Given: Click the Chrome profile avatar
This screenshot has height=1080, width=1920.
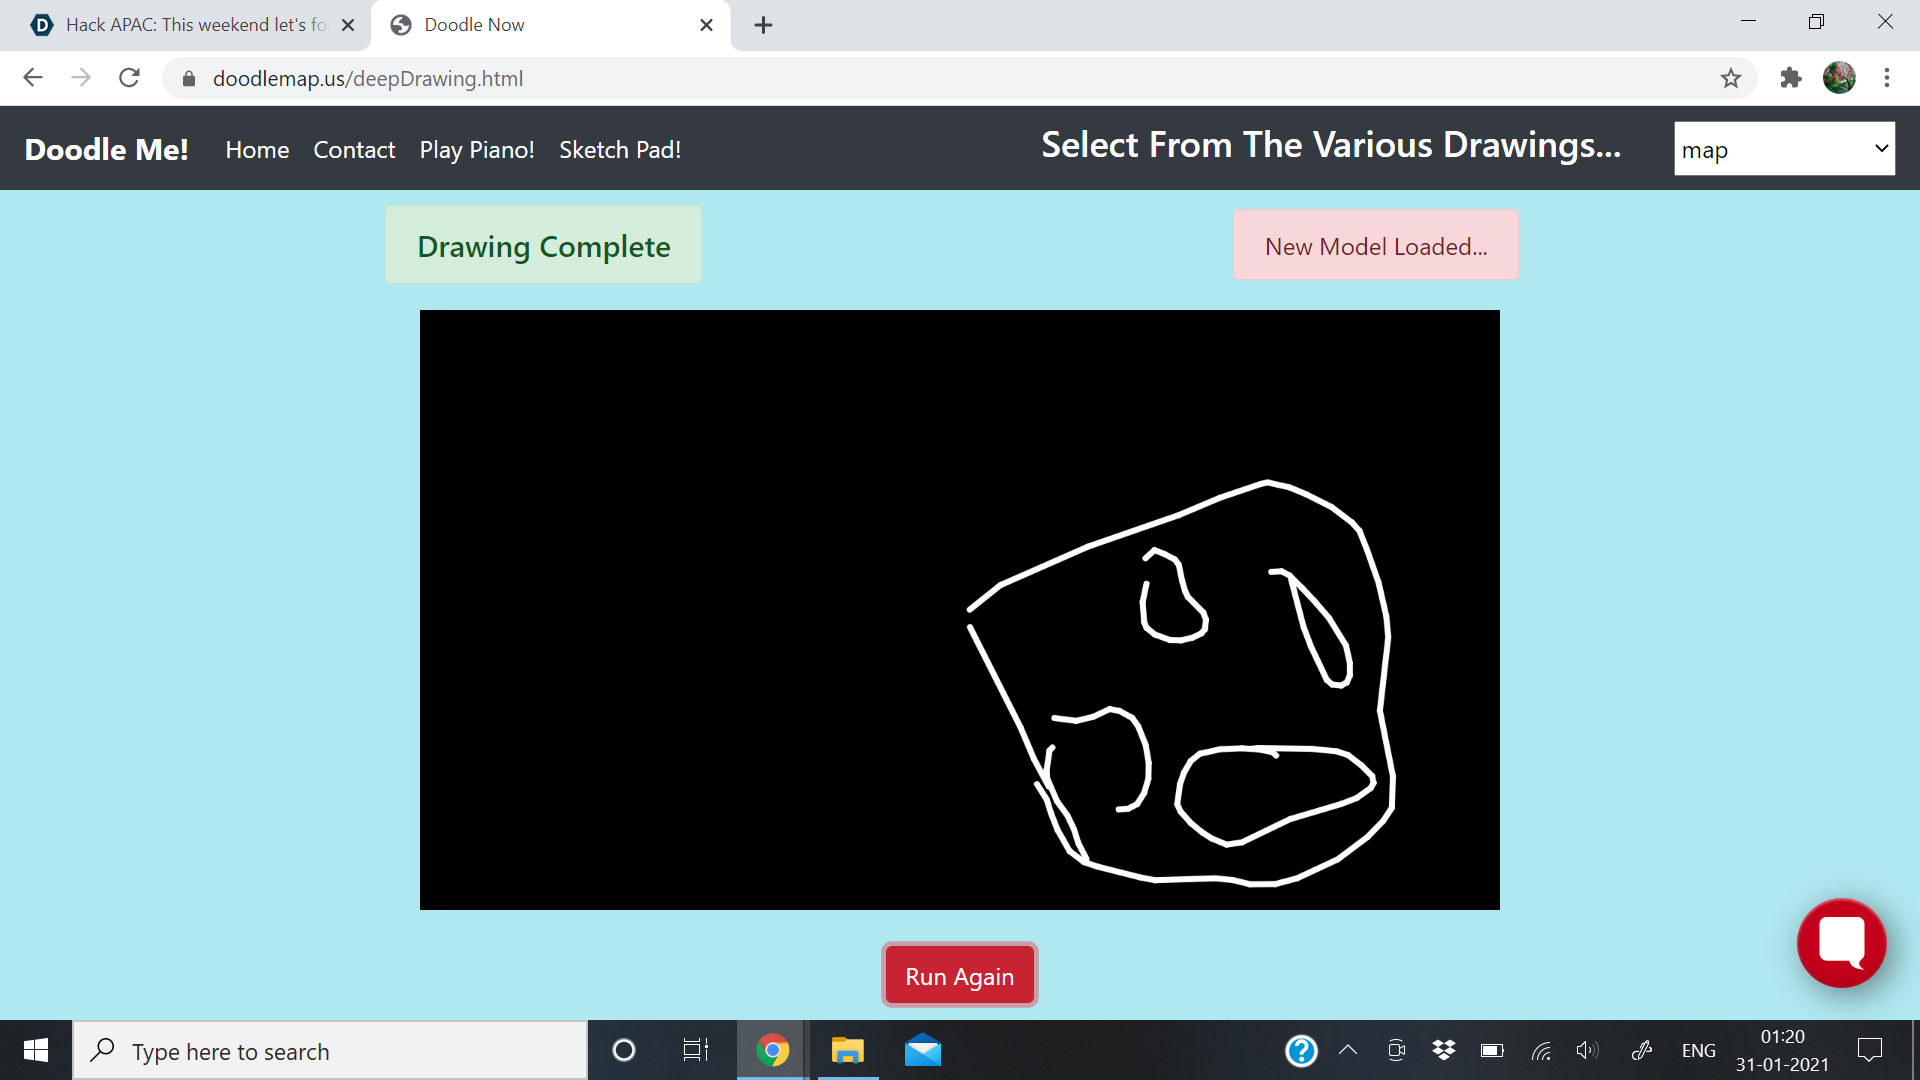Looking at the screenshot, I should click(x=1839, y=78).
